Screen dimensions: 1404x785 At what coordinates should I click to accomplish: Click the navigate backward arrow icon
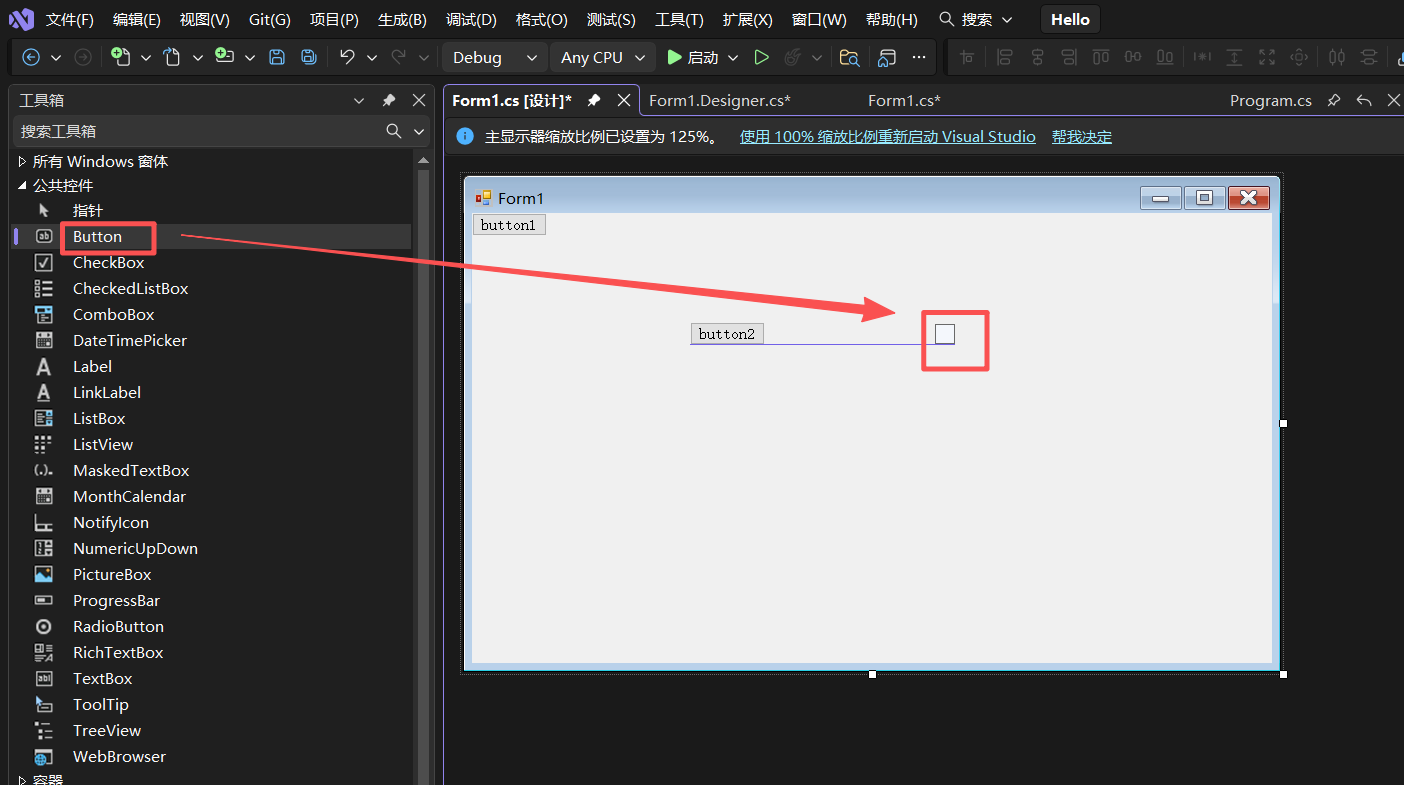tap(31, 58)
